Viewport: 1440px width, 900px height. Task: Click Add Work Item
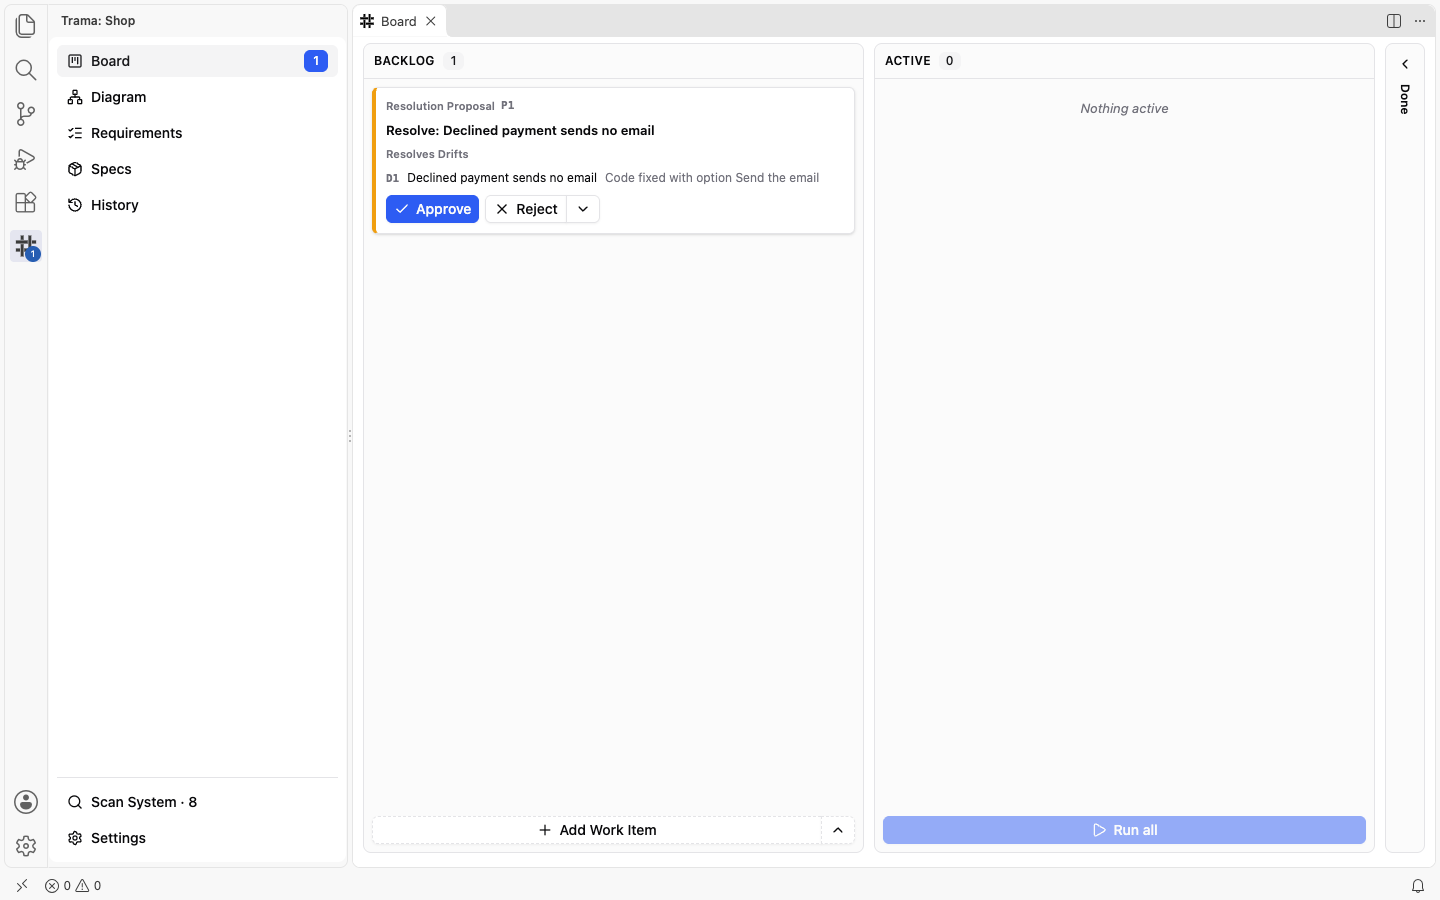[597, 830]
